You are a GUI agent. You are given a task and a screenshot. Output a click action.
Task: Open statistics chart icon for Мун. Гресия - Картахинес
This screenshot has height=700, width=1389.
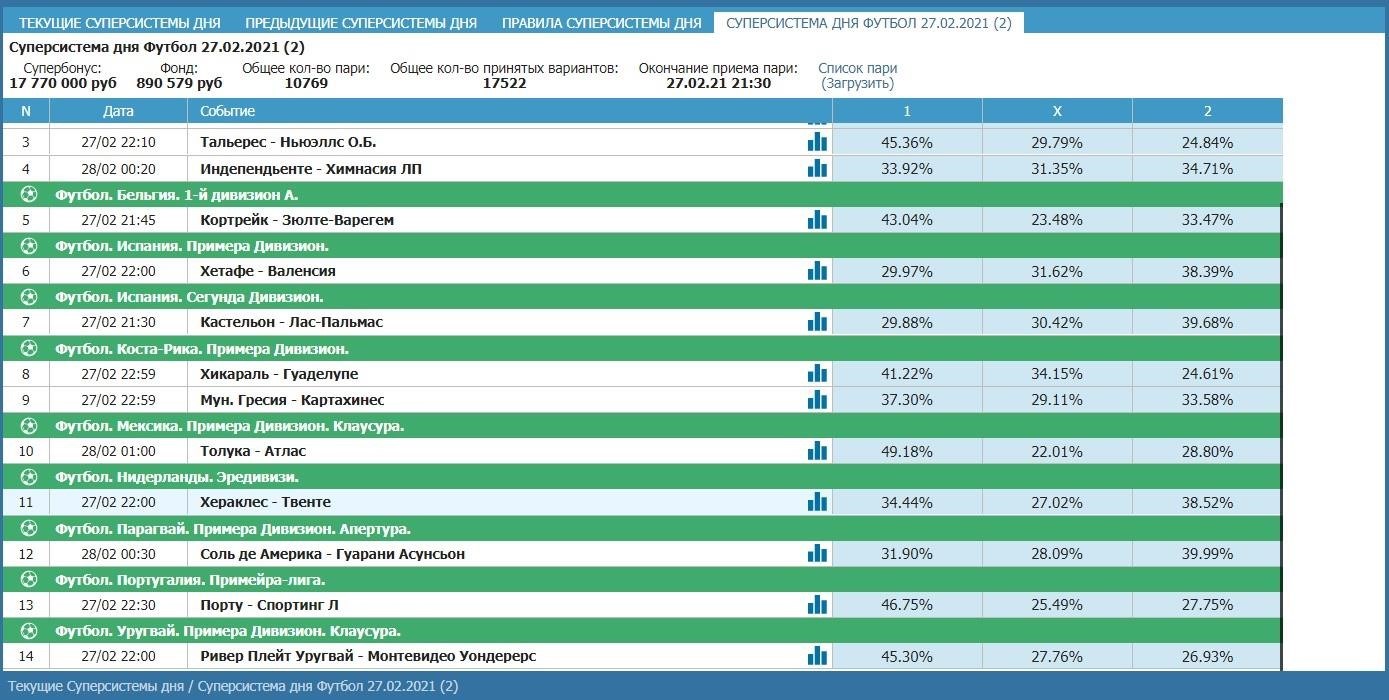point(818,399)
